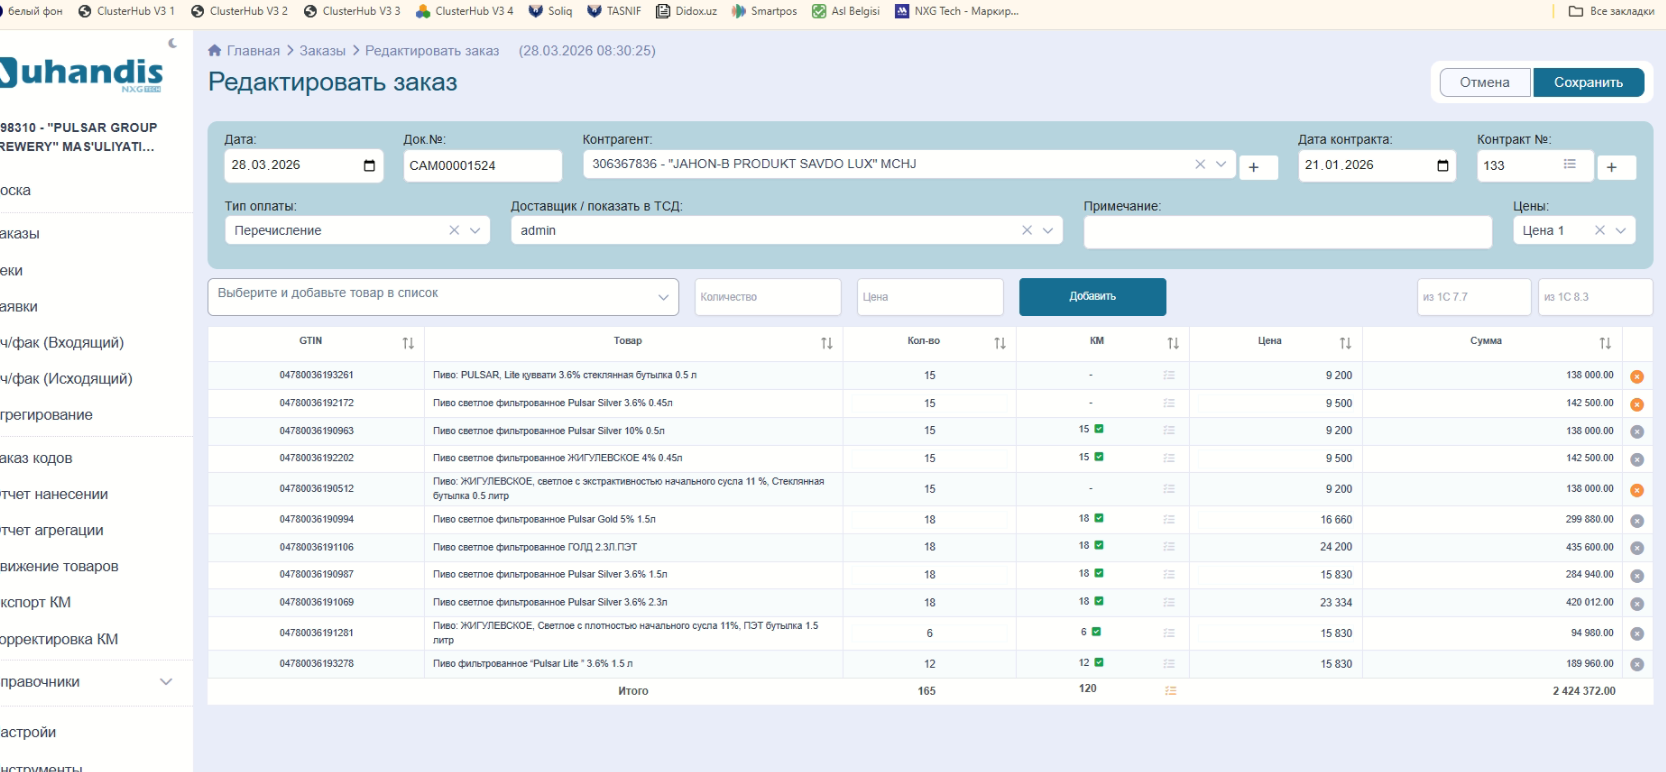Open KM list icon for Pulsar Gold row

click(1169, 520)
